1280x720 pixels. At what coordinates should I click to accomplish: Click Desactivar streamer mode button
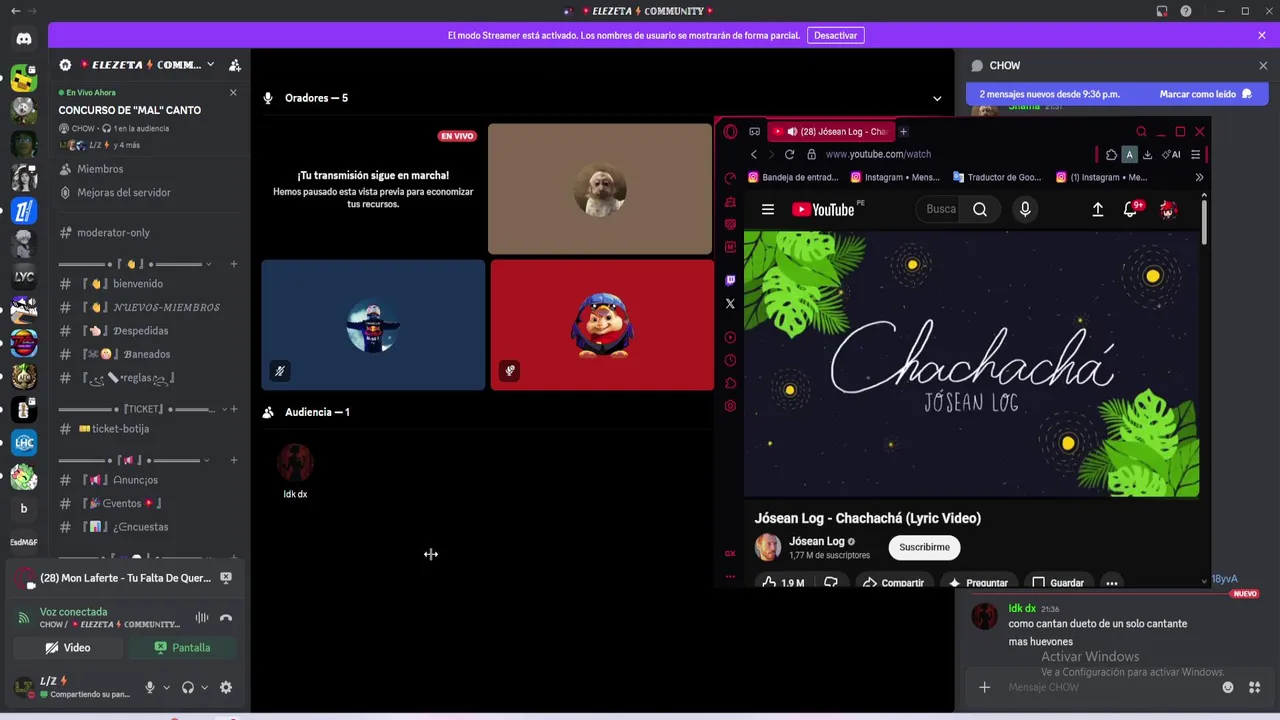835,35
